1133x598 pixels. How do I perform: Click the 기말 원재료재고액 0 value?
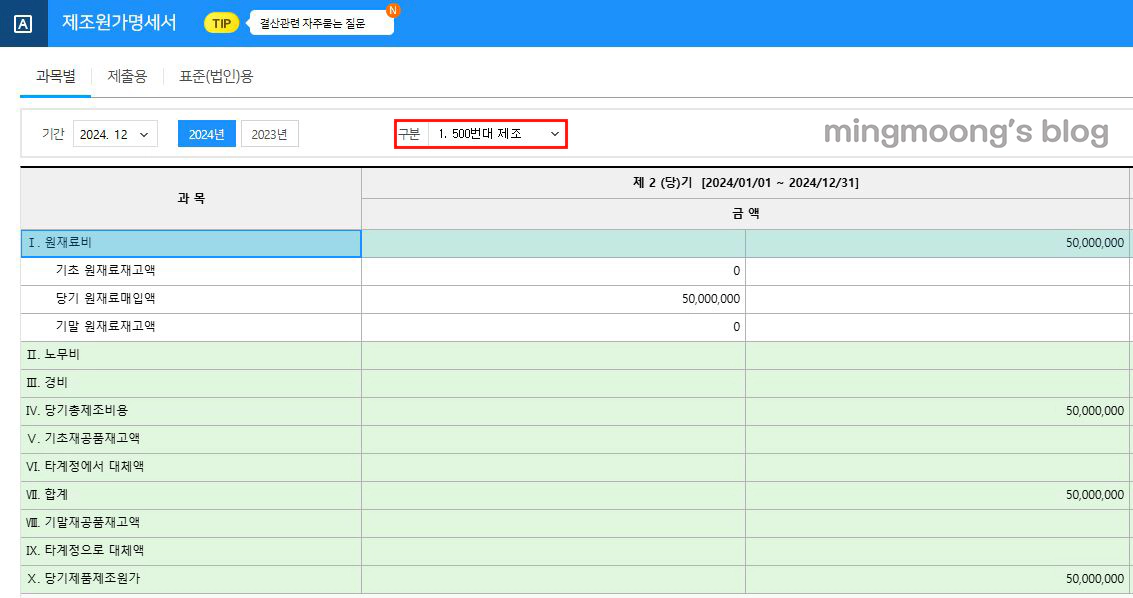click(736, 327)
